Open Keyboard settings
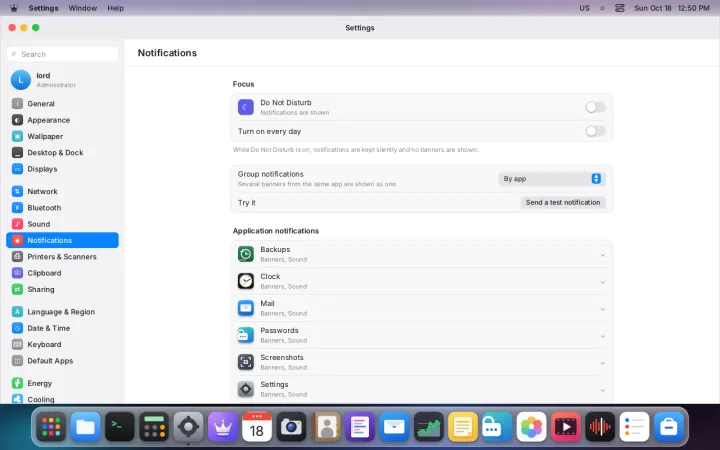 coord(62,344)
